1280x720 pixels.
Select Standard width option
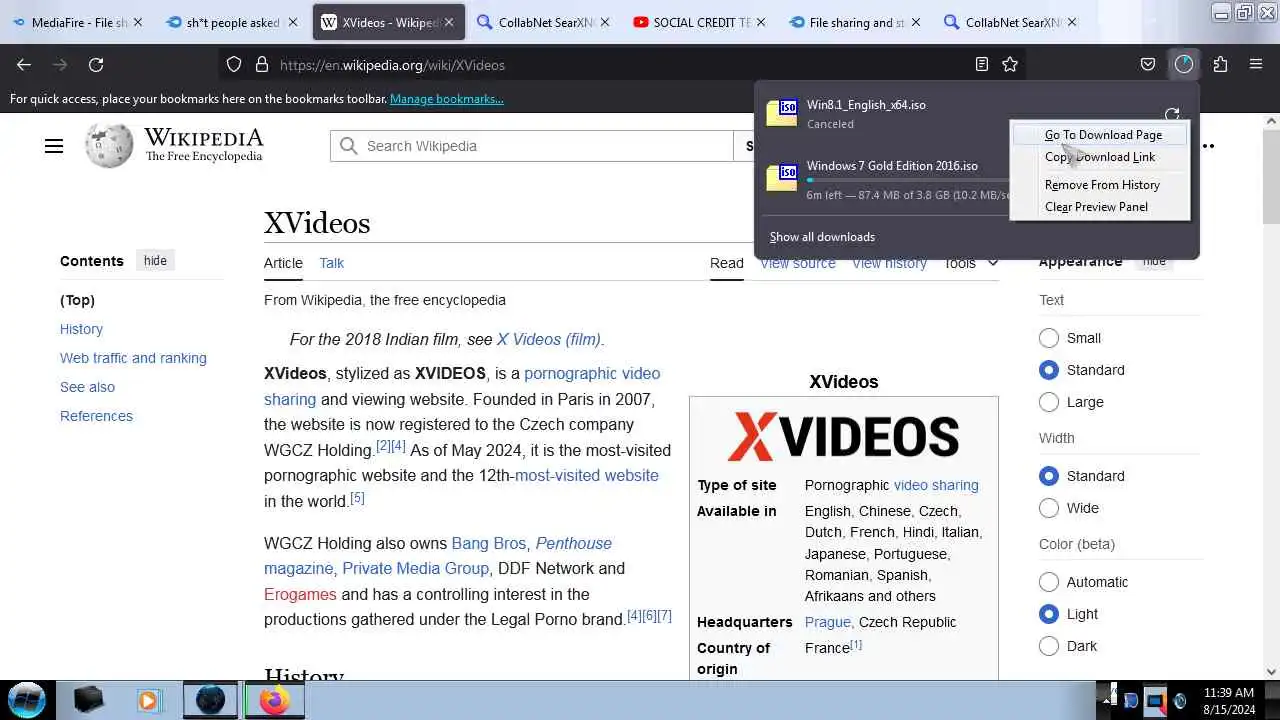pos(1049,476)
